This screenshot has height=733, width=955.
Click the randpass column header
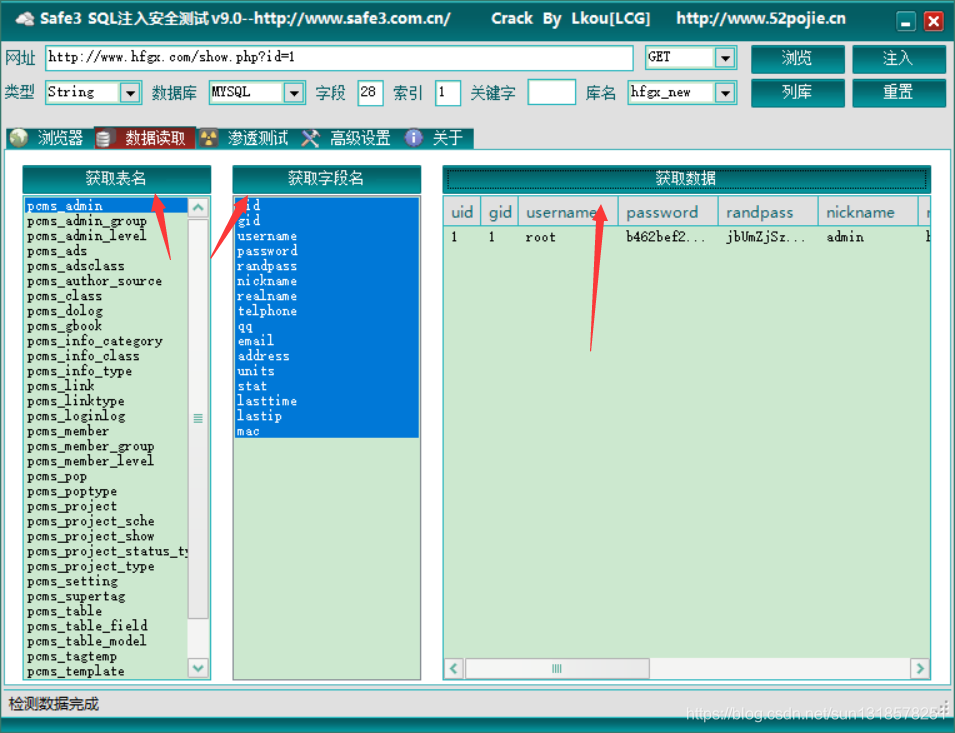768,212
